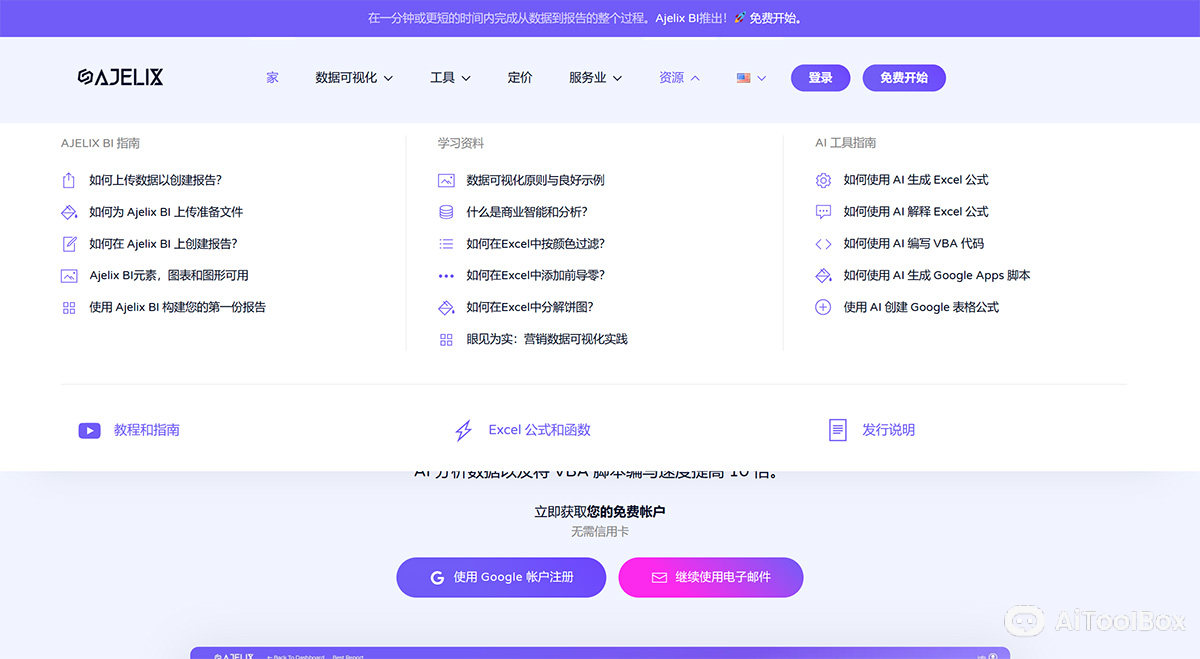This screenshot has height=659, width=1200.
Task: Click list icon beside 如何在Excel中按颜色过滤?
Action: (x=446, y=244)
